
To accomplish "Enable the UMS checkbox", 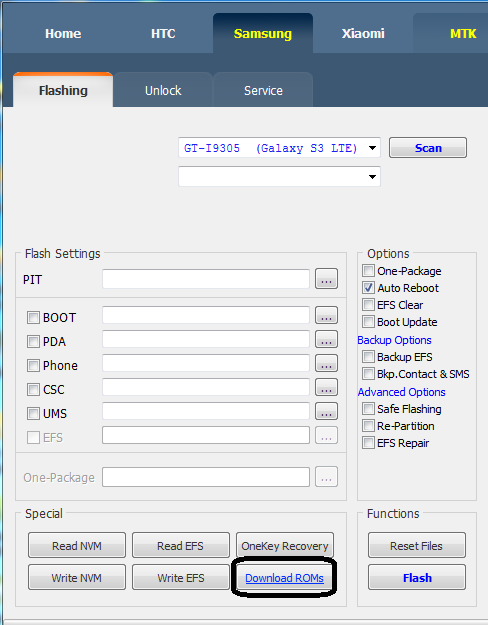I will point(33,413).
